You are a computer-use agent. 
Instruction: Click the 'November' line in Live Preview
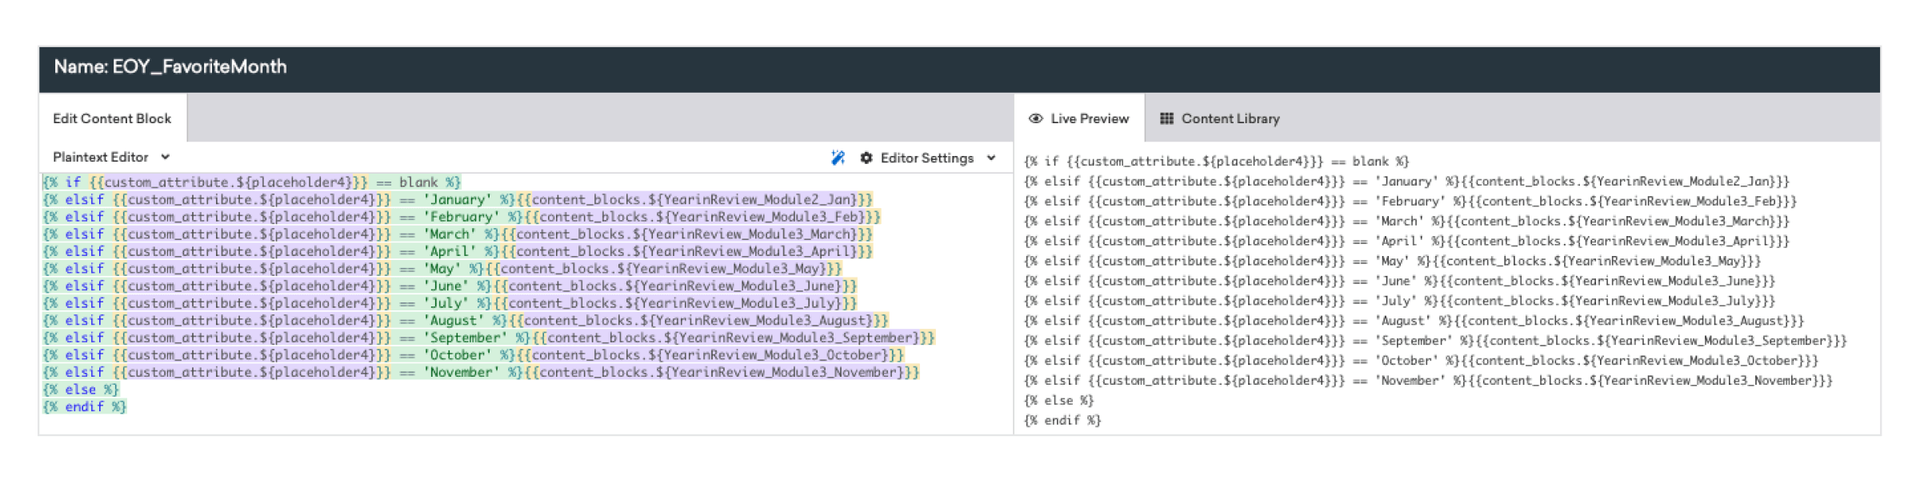[x=1428, y=381]
